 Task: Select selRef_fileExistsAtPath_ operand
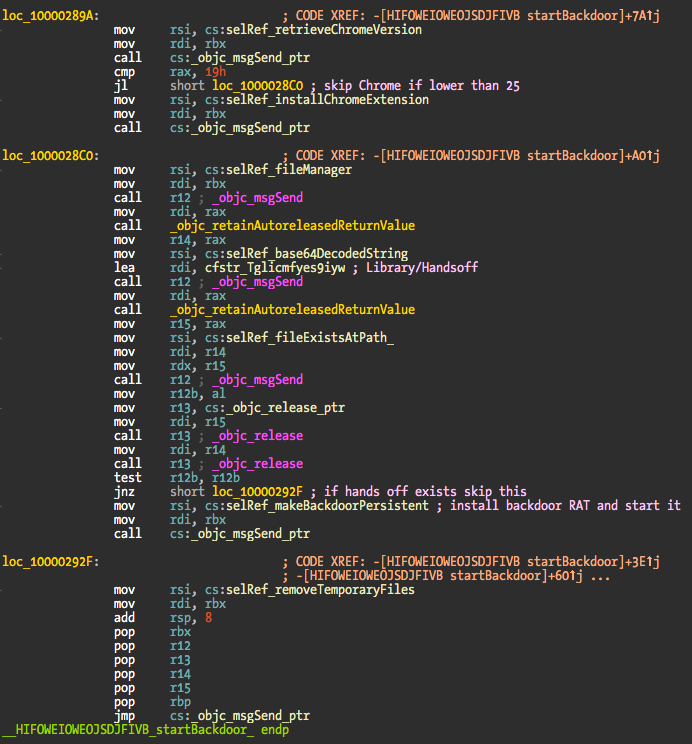(310, 338)
